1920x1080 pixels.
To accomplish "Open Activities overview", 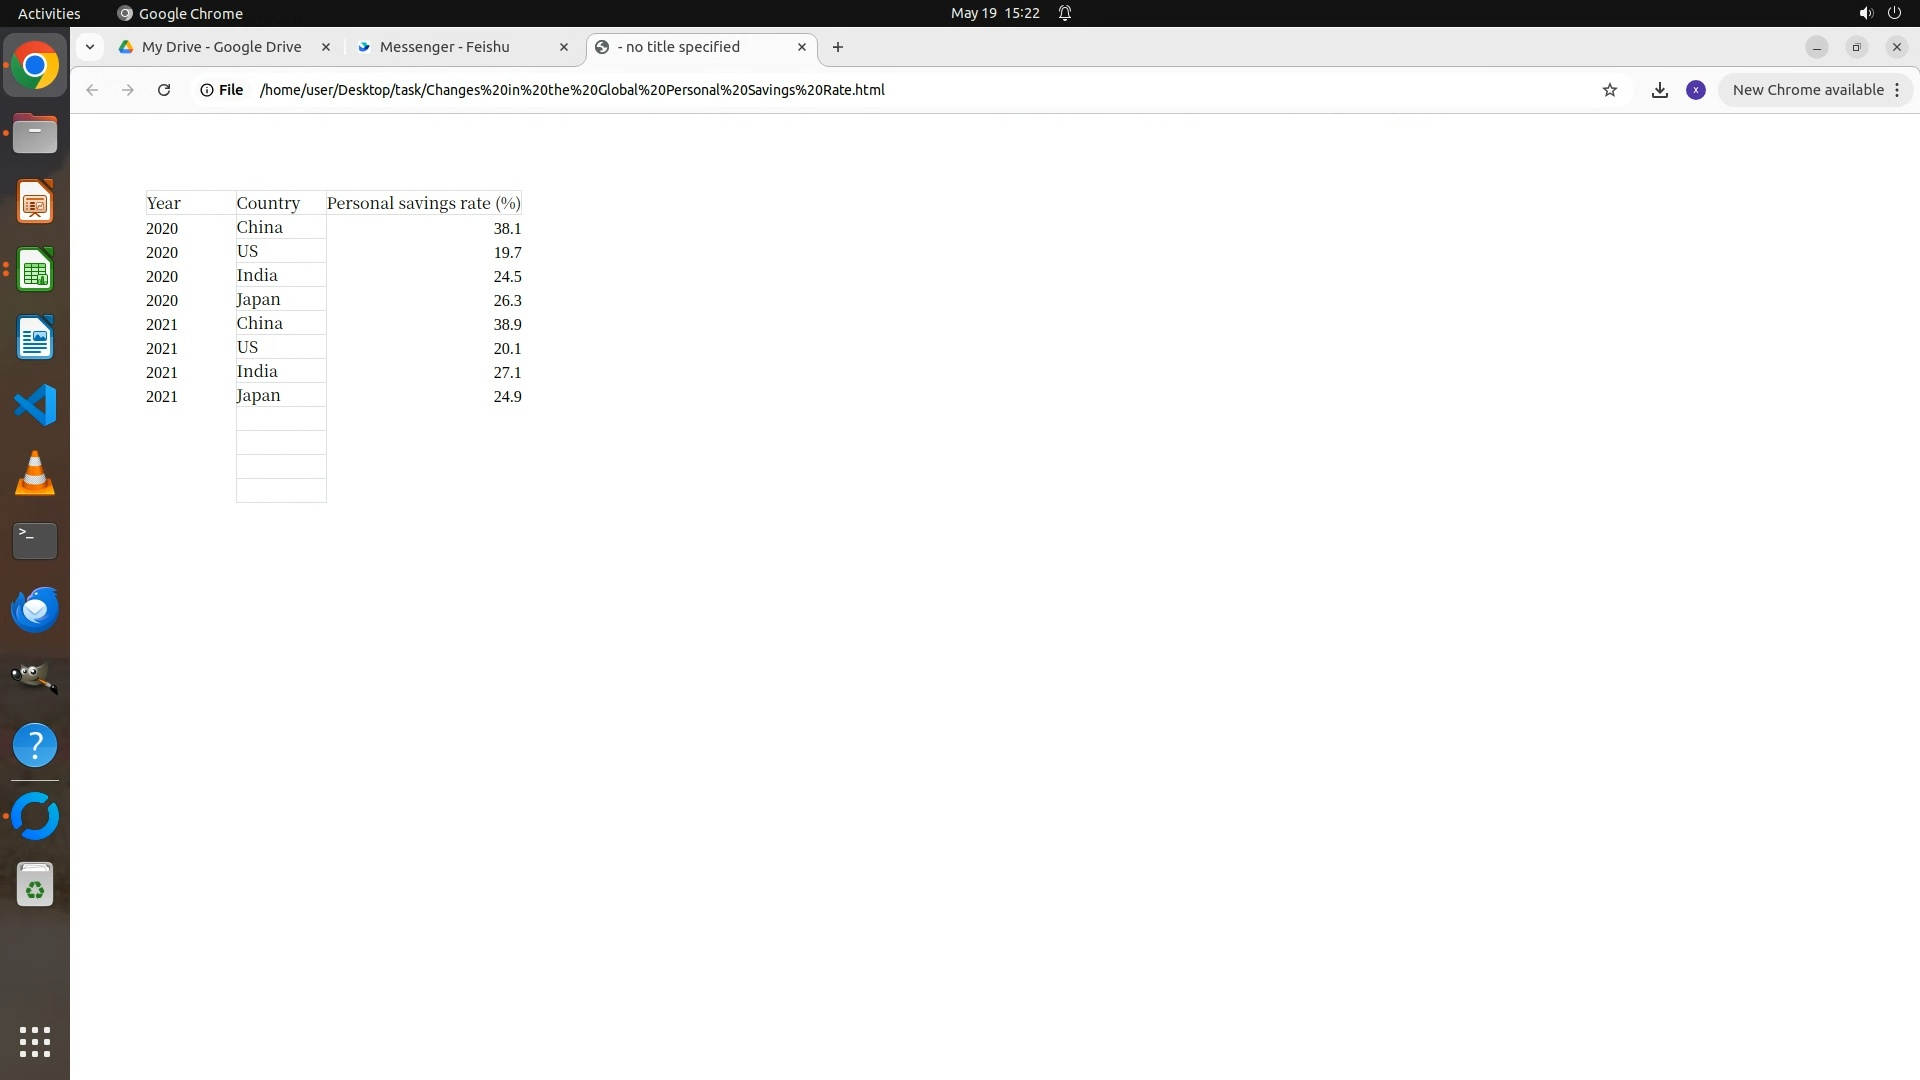I will pos(49,13).
